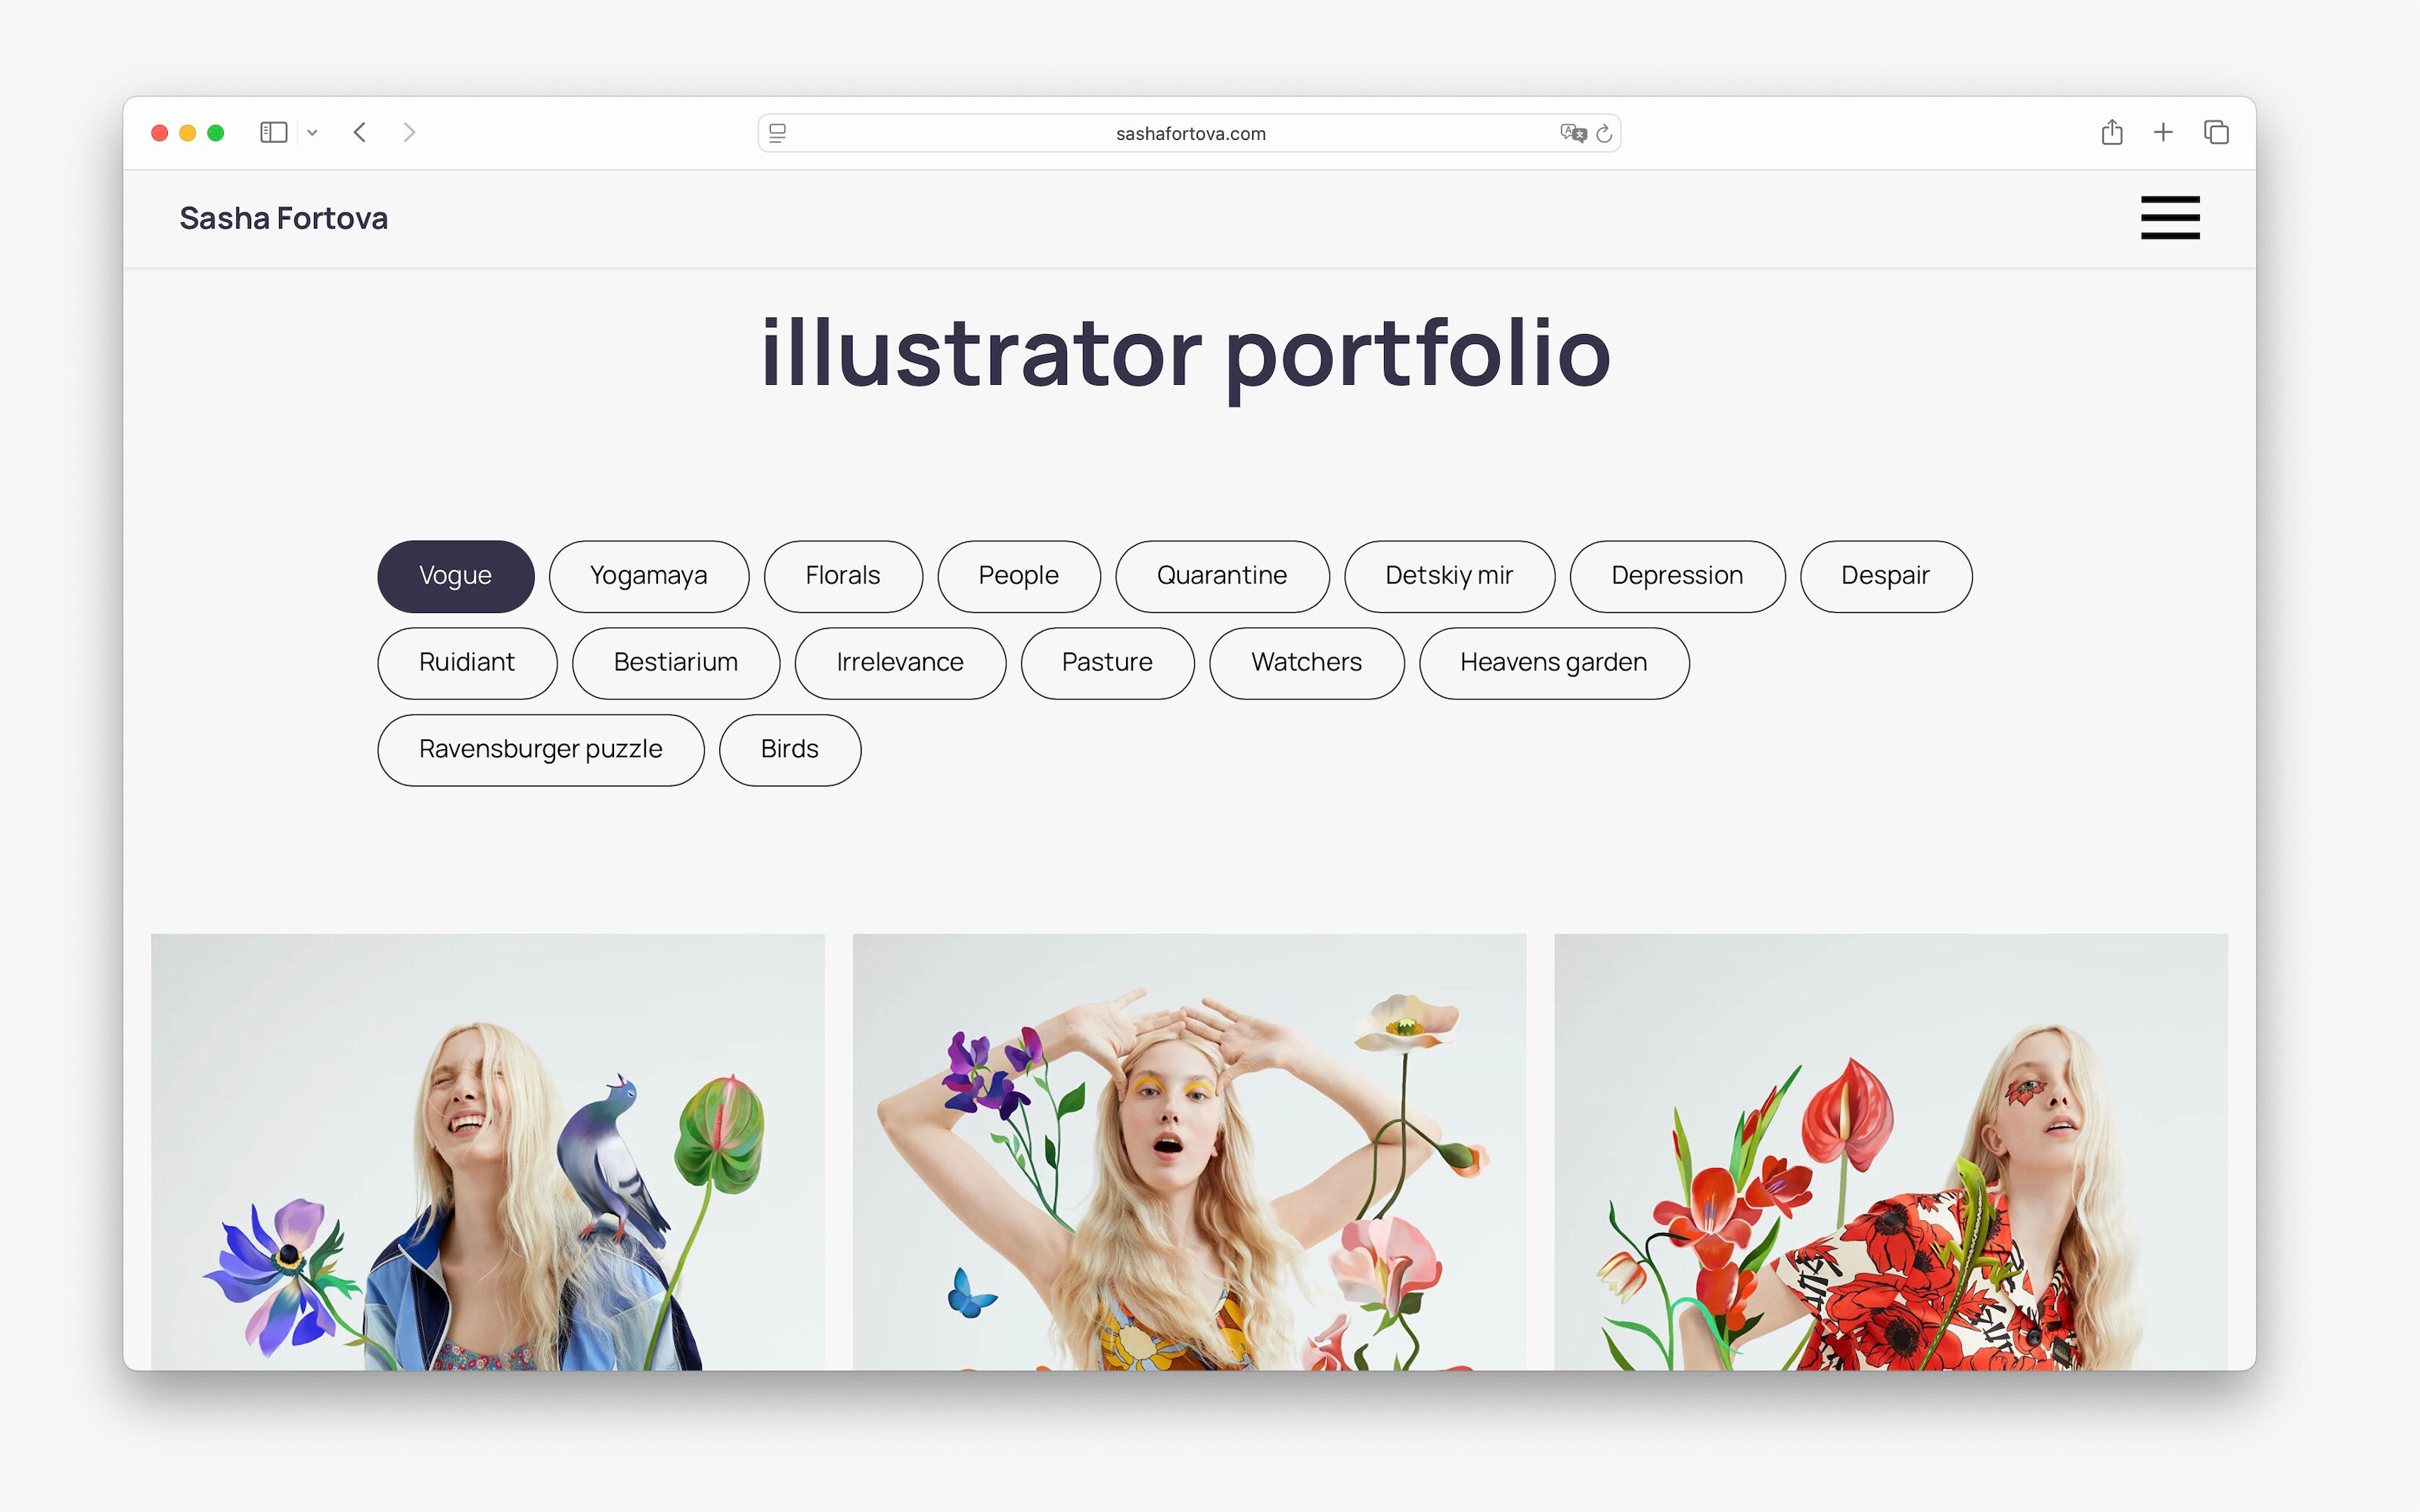Click the Share icon in the toolbar
This screenshot has height=1512, width=2420.
click(2111, 132)
